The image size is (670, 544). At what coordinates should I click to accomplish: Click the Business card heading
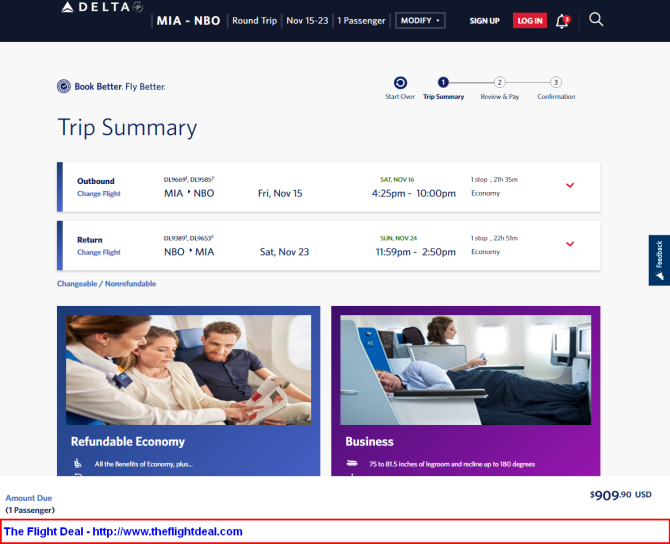[x=369, y=441]
